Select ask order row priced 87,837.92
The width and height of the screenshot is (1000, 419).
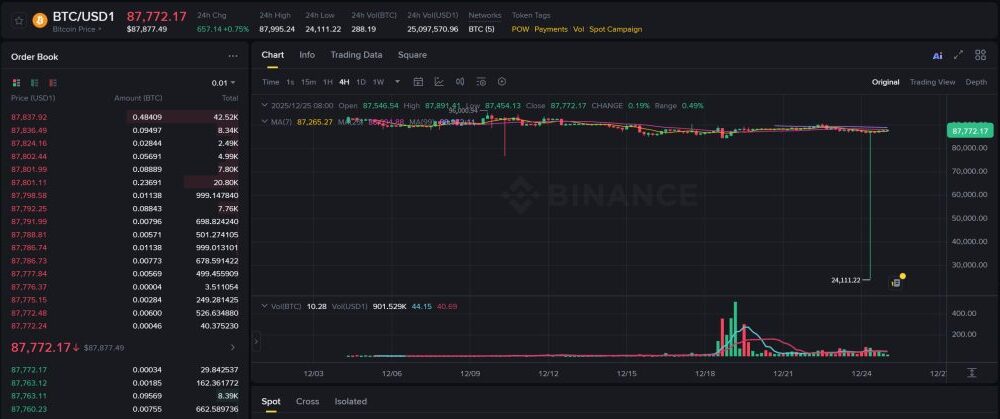(x=124, y=117)
